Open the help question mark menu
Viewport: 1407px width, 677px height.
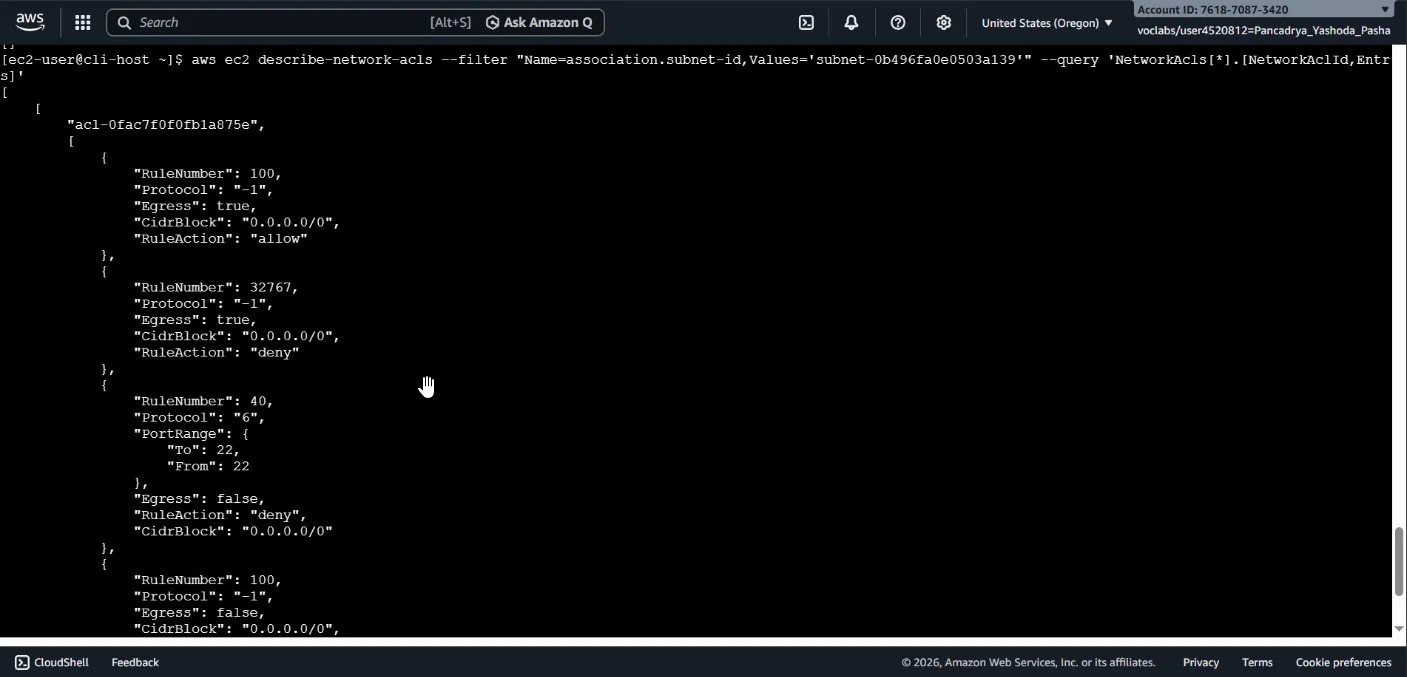point(898,22)
